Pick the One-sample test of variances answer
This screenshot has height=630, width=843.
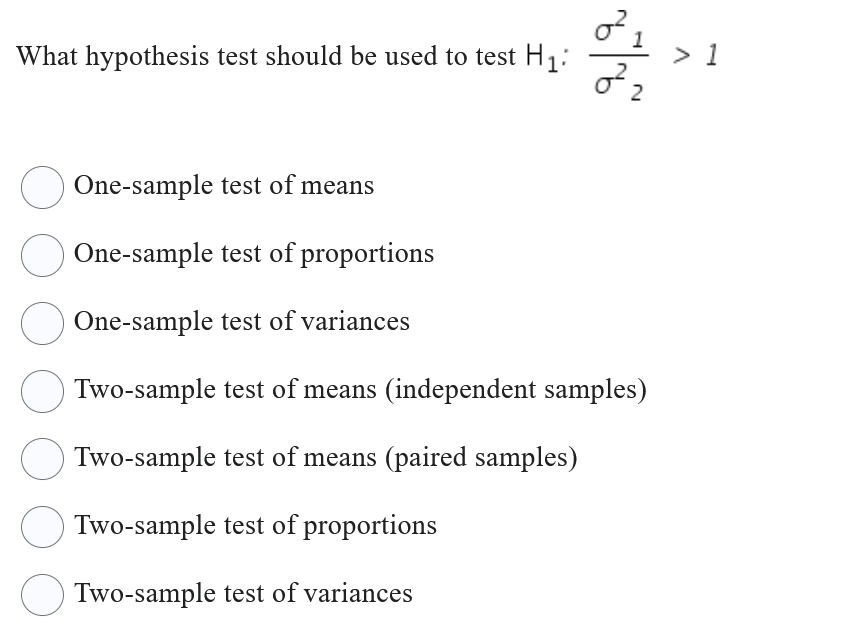point(42,323)
